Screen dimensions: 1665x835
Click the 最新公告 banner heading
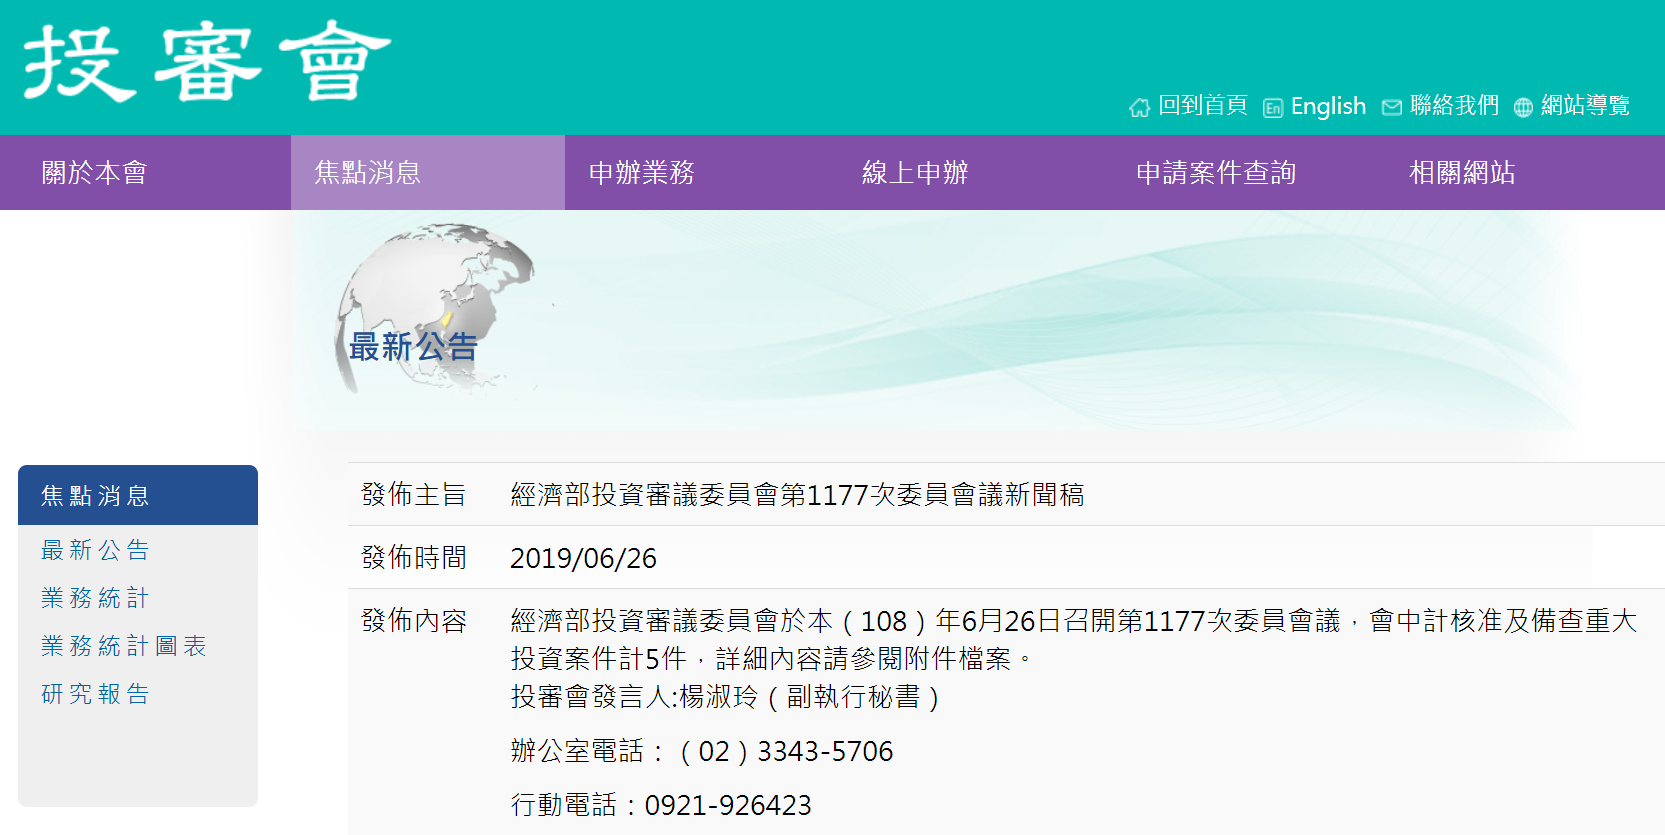pos(413,347)
